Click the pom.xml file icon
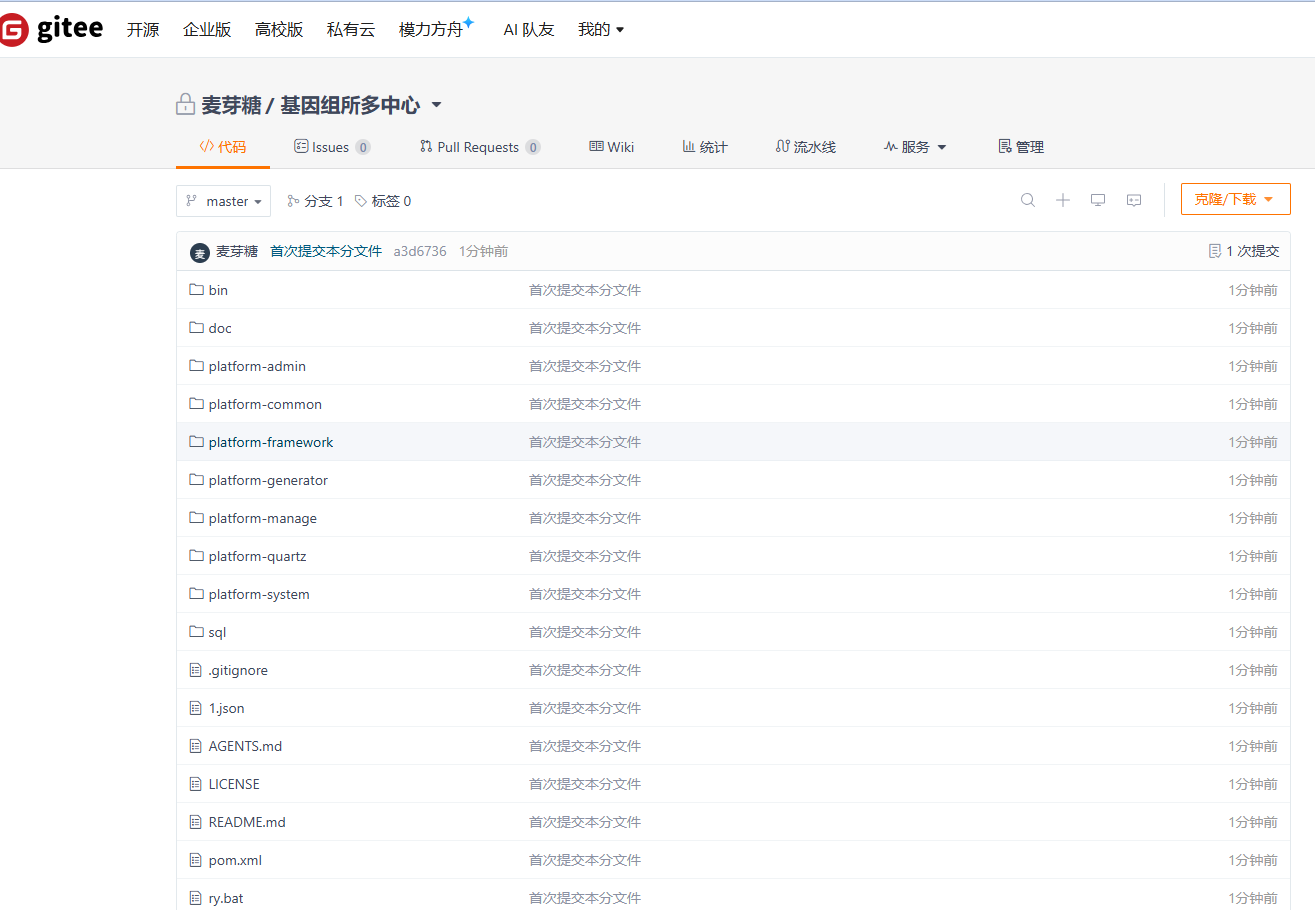Screen dimensions: 1315x910 tap(196, 860)
